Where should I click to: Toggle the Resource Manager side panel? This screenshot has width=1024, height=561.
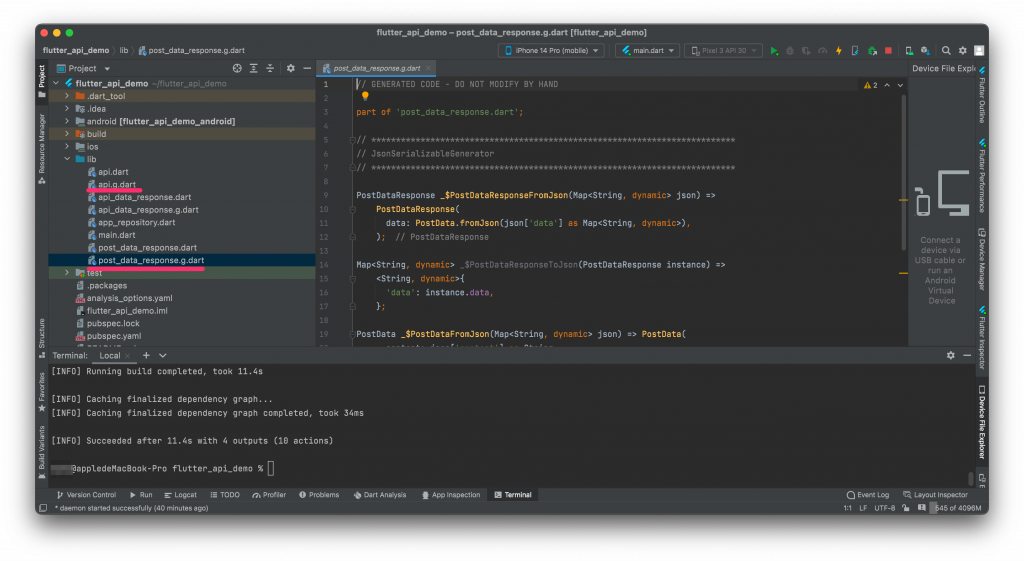click(42, 143)
